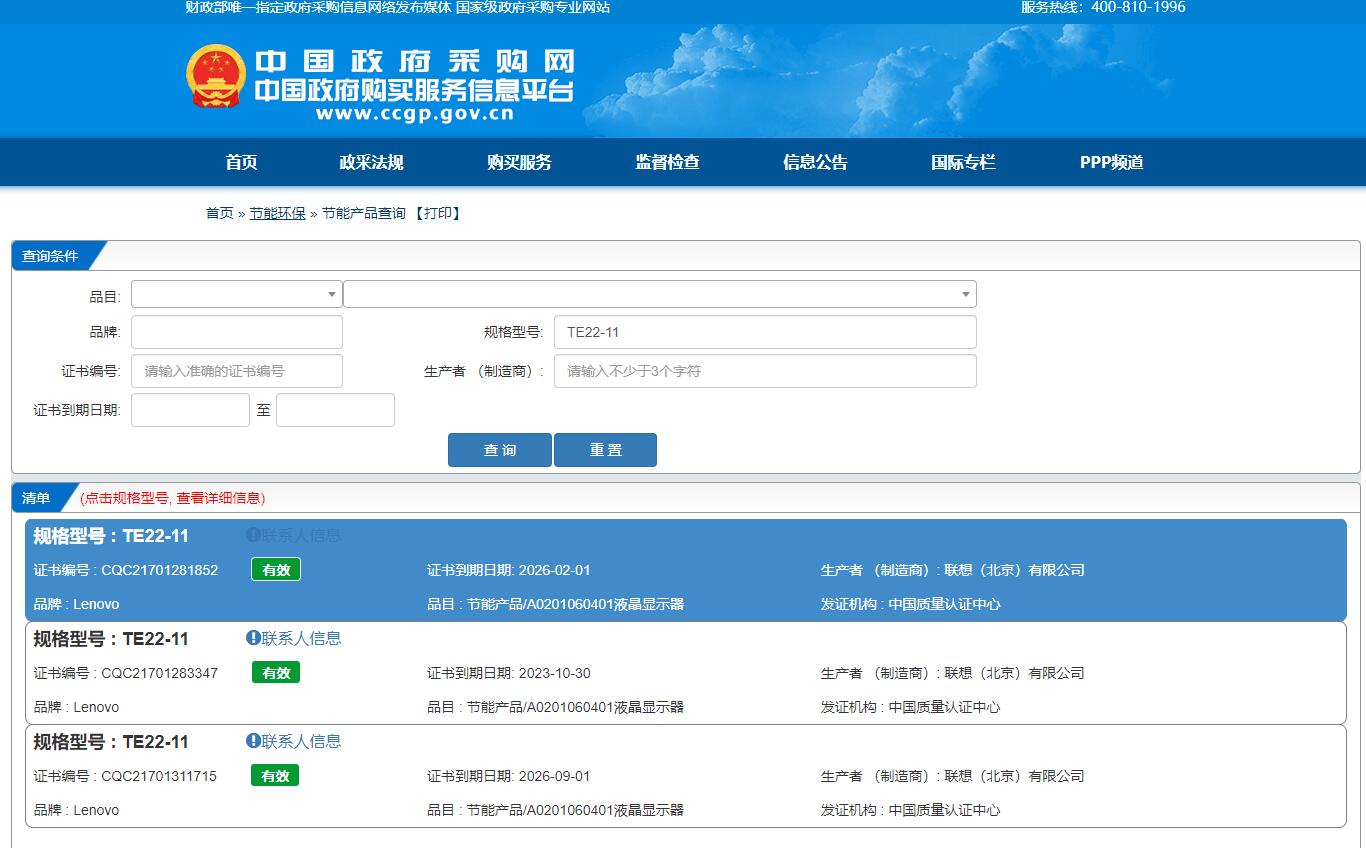Open 政采法规 navigation menu
This screenshot has width=1366, height=848.
click(371, 162)
